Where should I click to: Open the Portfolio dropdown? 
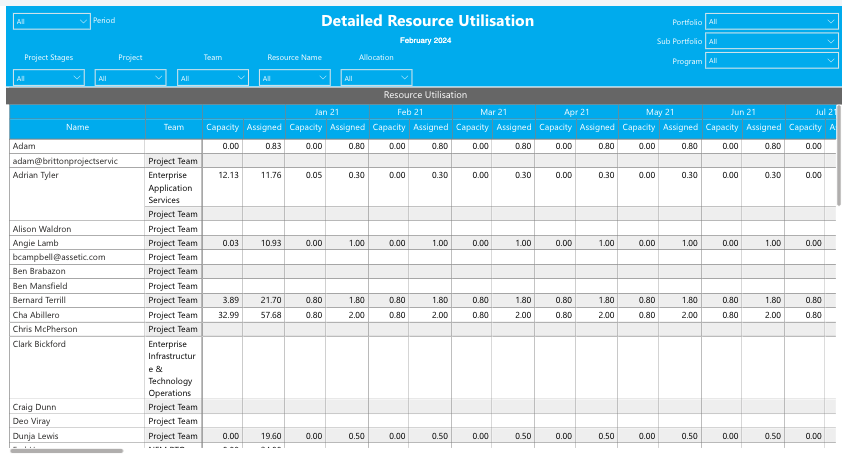(x=771, y=21)
